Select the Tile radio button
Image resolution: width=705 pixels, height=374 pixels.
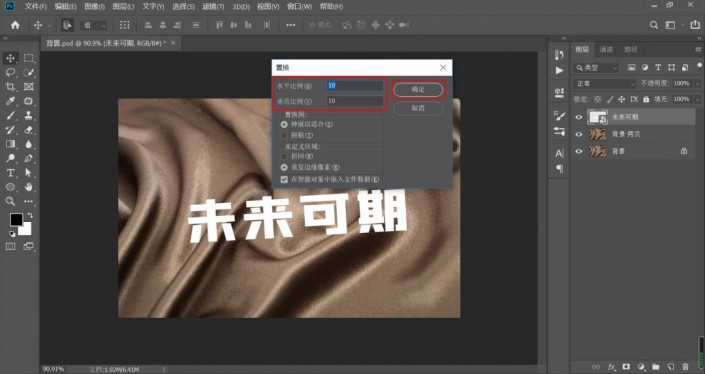tap(284, 135)
